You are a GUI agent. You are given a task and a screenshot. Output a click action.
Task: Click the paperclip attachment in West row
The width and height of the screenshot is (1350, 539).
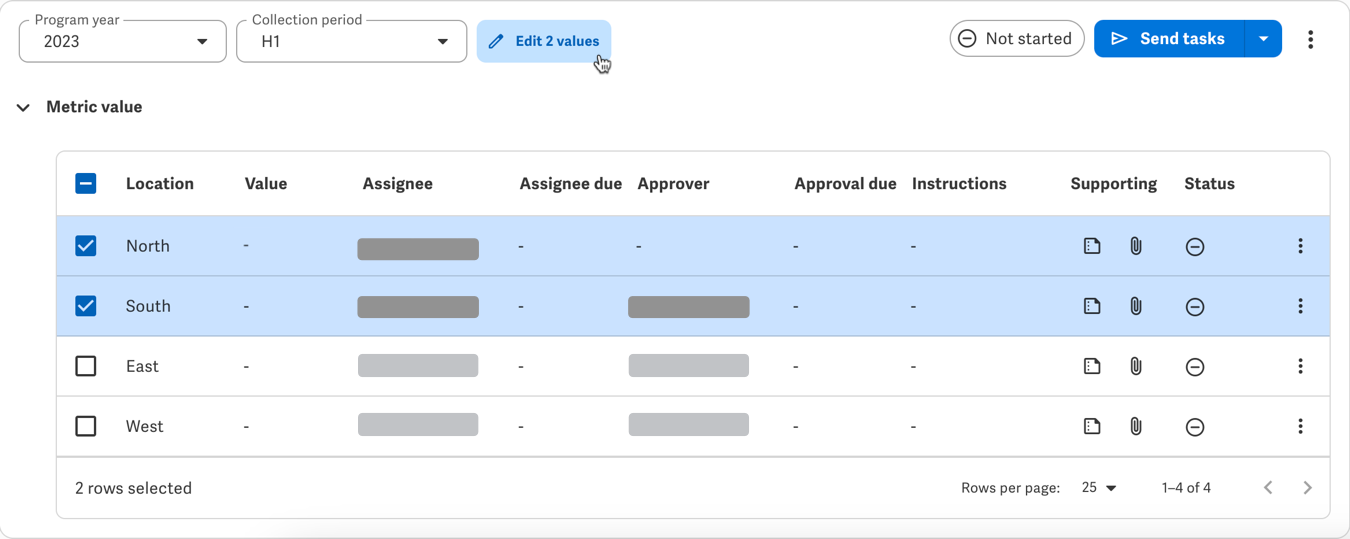coord(1136,426)
